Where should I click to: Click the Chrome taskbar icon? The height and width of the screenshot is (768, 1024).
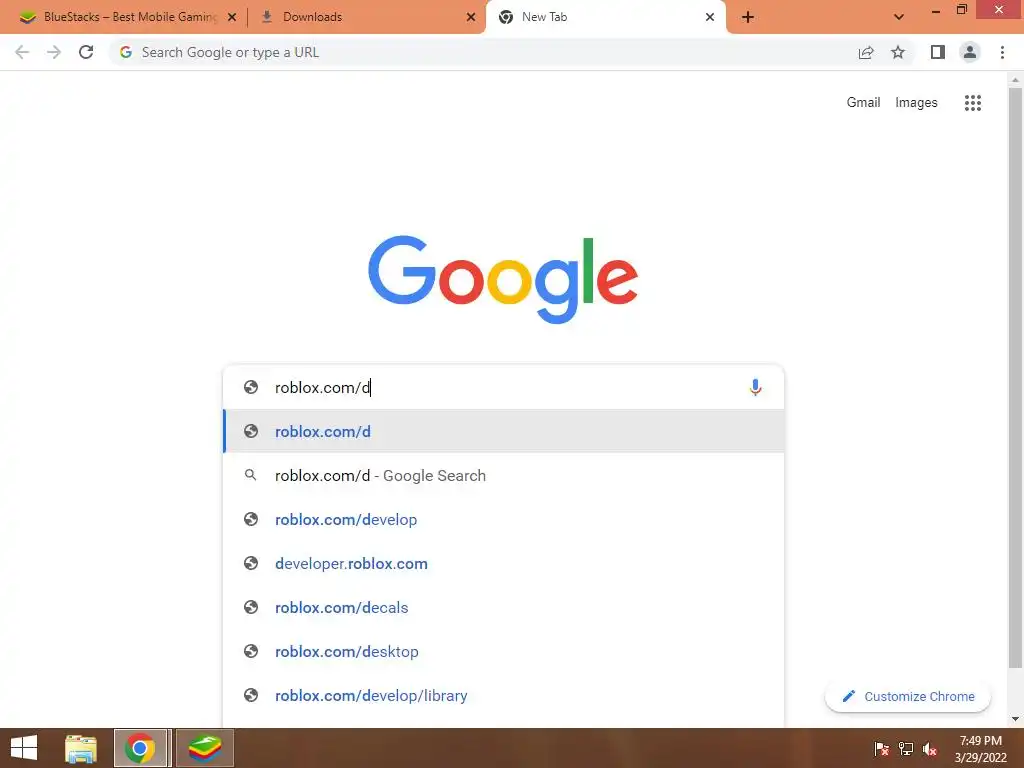pos(140,748)
